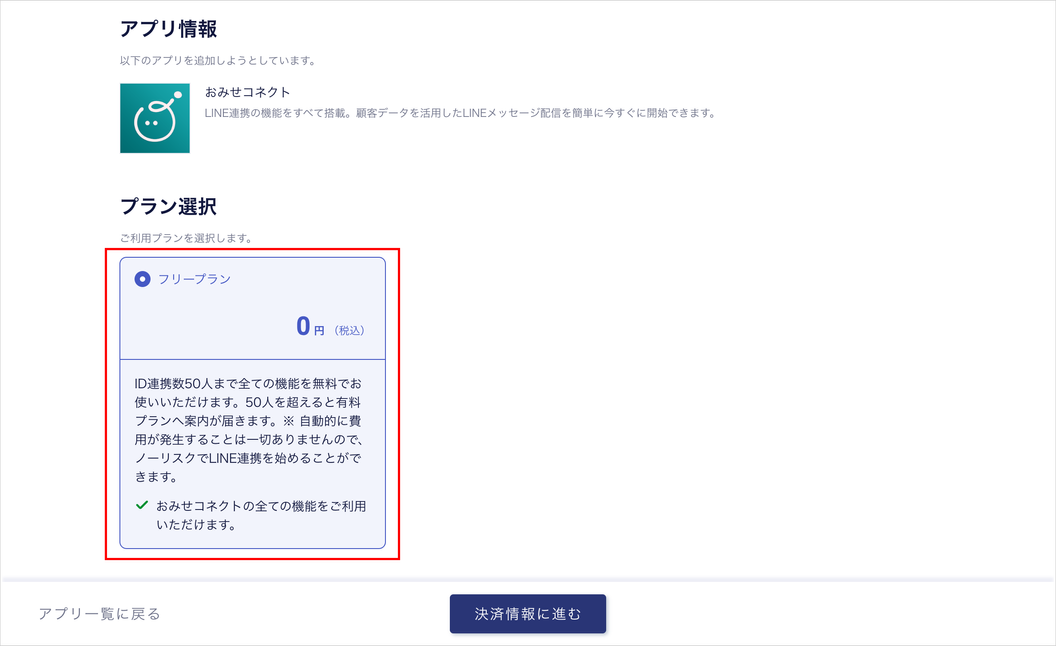Click the ID連携数50人まで plan description text
The image size is (1056, 646).
(x=249, y=430)
